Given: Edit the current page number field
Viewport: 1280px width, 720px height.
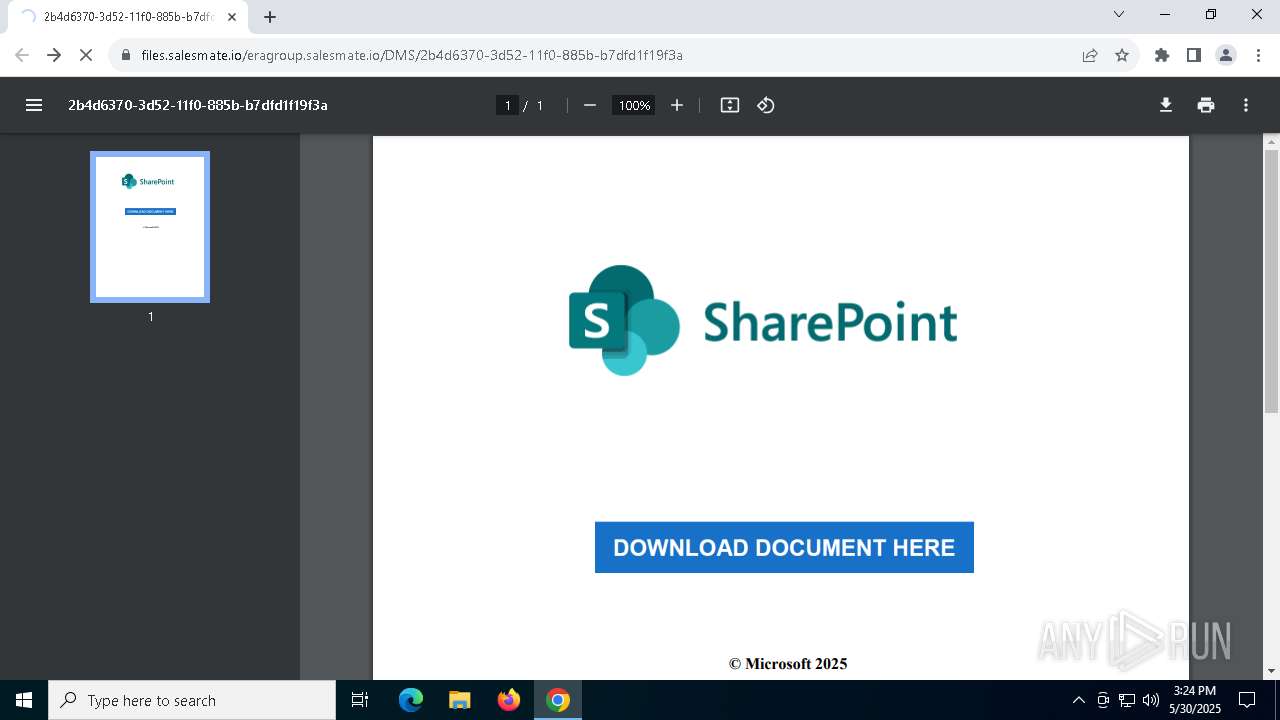Looking at the screenshot, I should click(x=507, y=105).
